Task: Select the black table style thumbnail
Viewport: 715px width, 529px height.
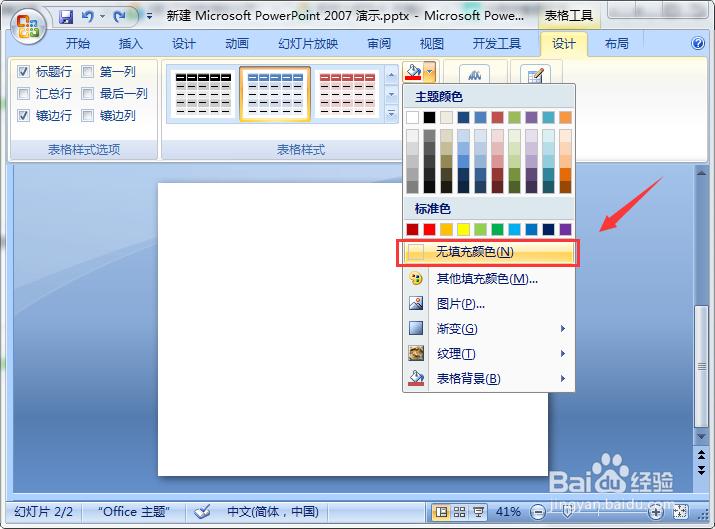Action: pyautogui.click(x=203, y=93)
